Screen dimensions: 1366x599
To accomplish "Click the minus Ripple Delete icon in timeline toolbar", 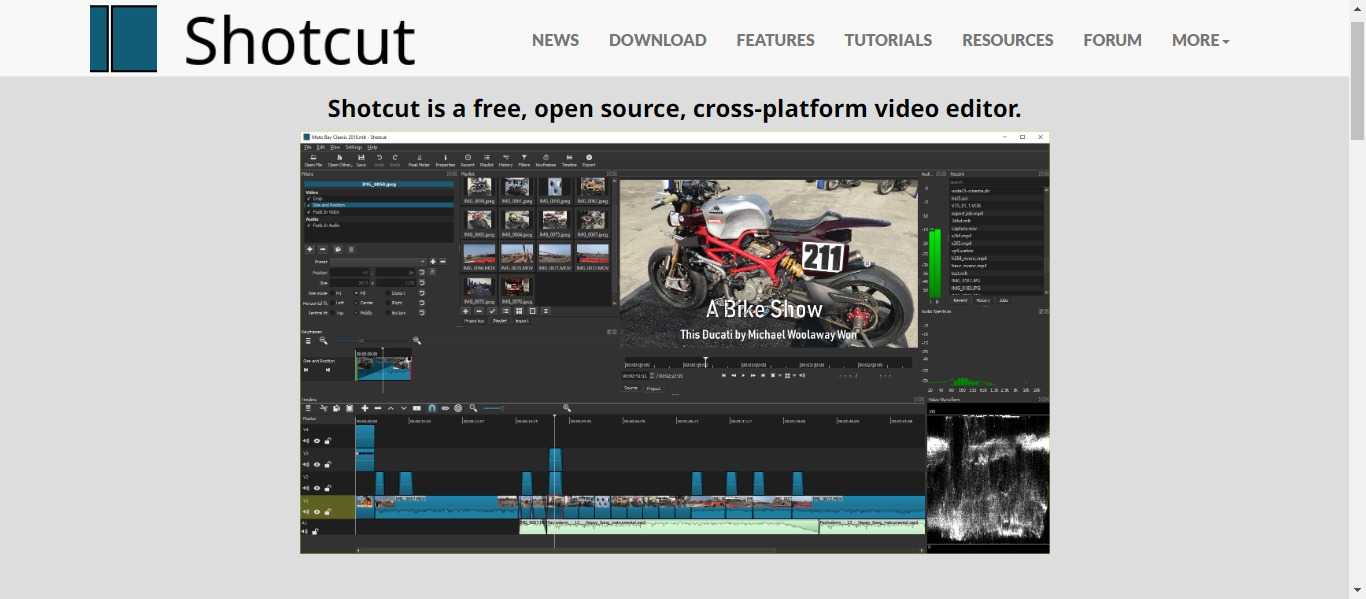I will pyautogui.click(x=377, y=408).
